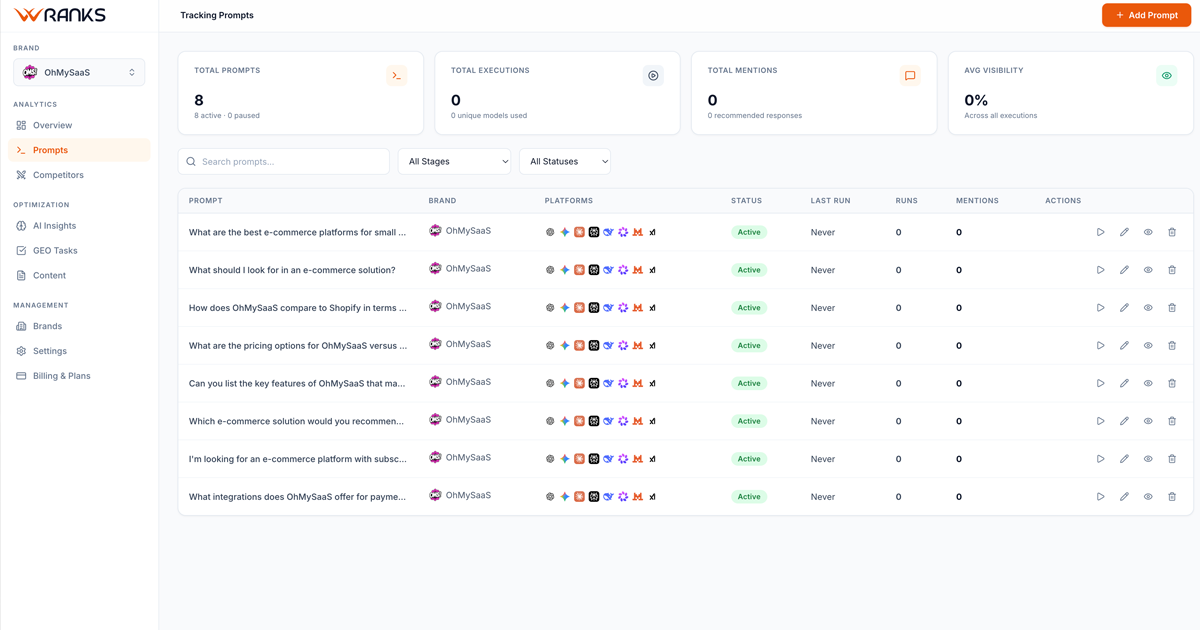
Task: Open the All Stages dropdown
Action: pyautogui.click(x=454, y=161)
